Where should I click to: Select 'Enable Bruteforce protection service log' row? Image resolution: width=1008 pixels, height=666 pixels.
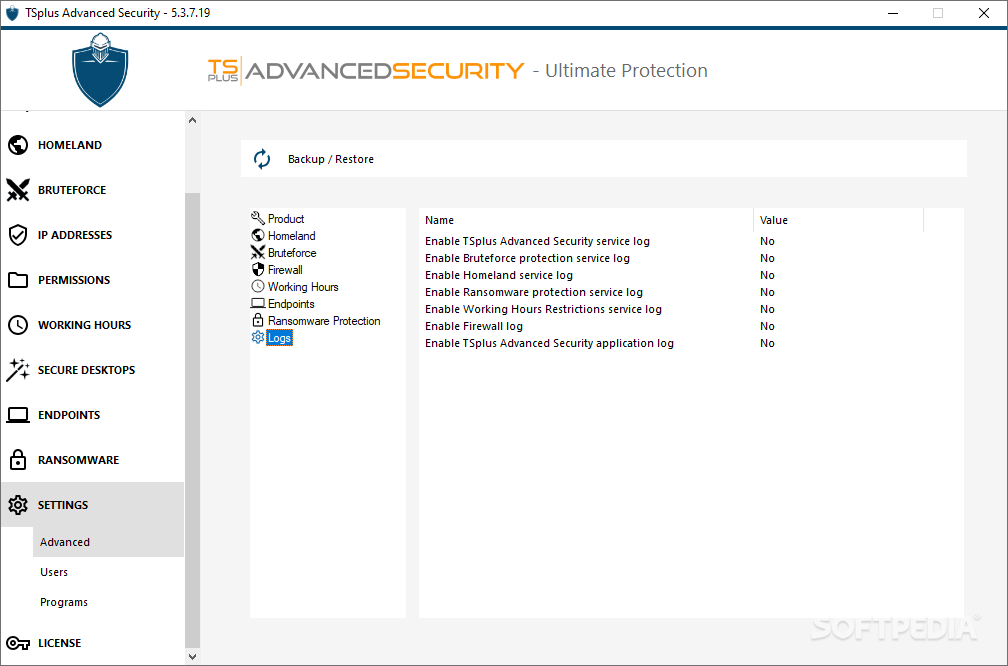point(691,258)
